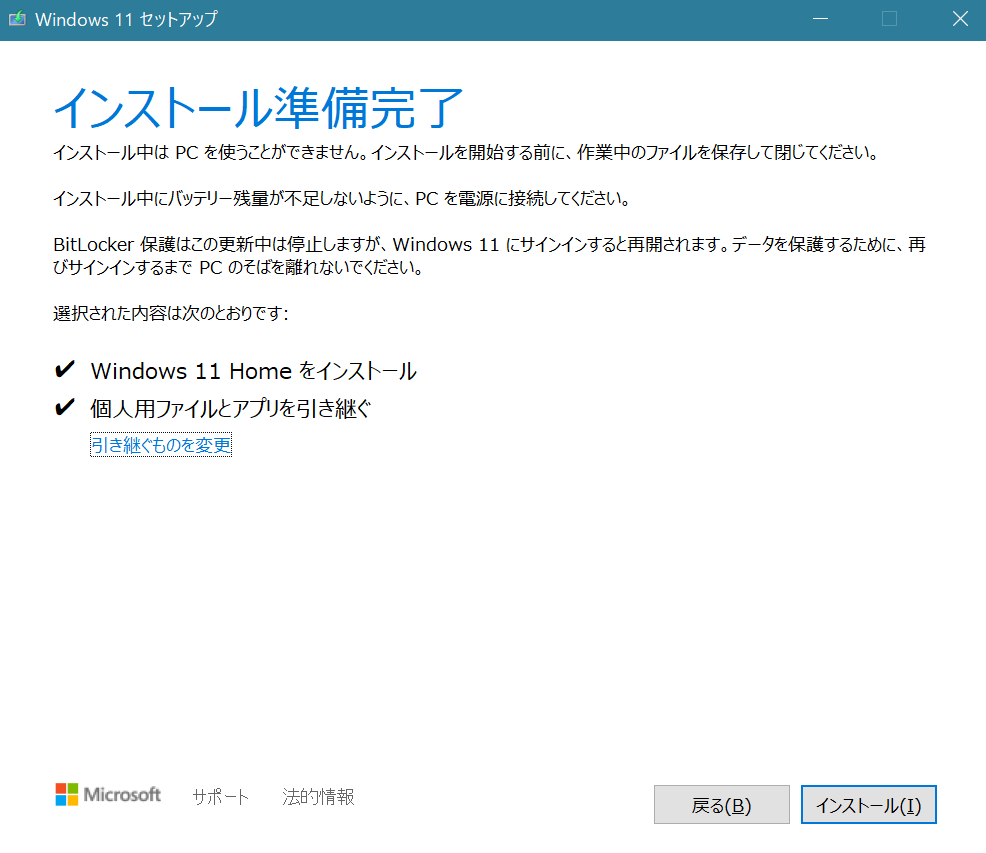
Task: Open the 引き継ぐものを変更 link
Action: click(161, 445)
